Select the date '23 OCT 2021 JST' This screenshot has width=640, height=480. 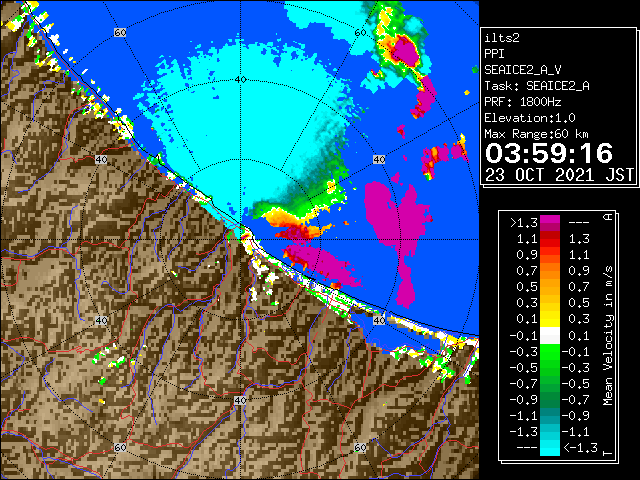(x=559, y=175)
